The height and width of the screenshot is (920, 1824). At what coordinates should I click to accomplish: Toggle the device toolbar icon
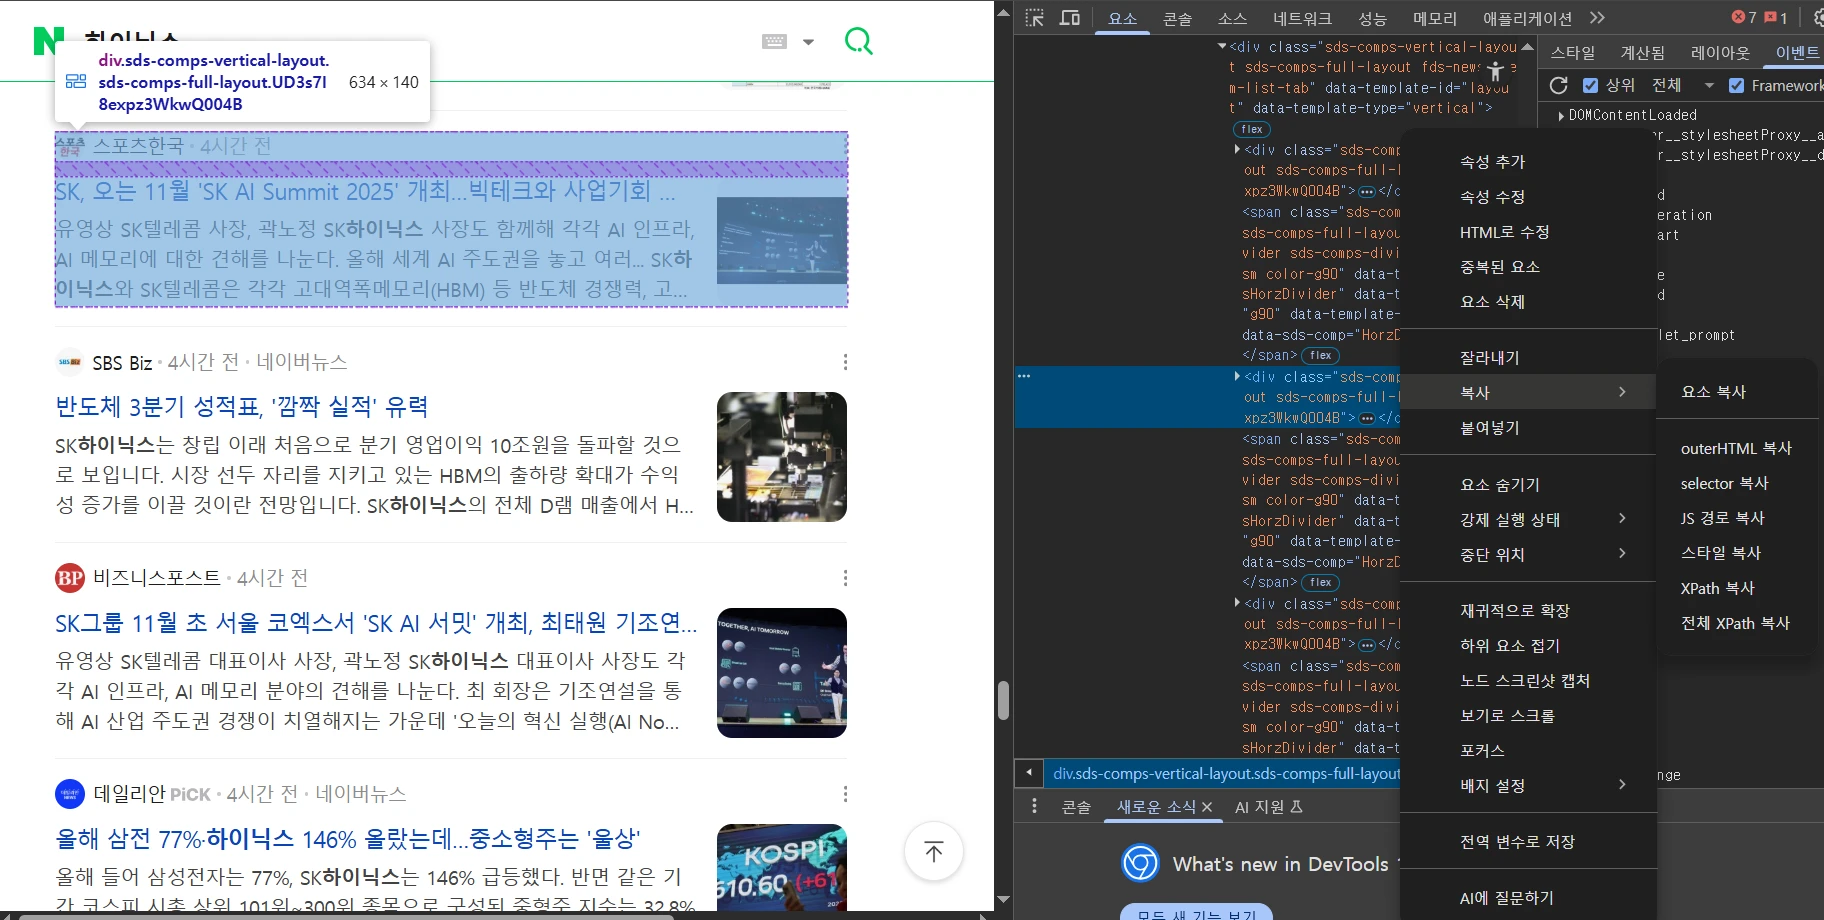pyautogui.click(x=1069, y=18)
